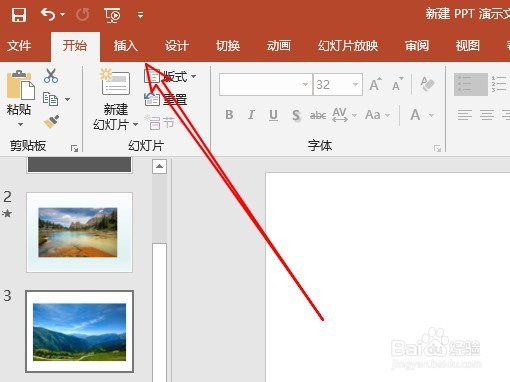Toggle Strikethrough abc button
The width and height of the screenshot is (510, 382).
tap(318, 115)
